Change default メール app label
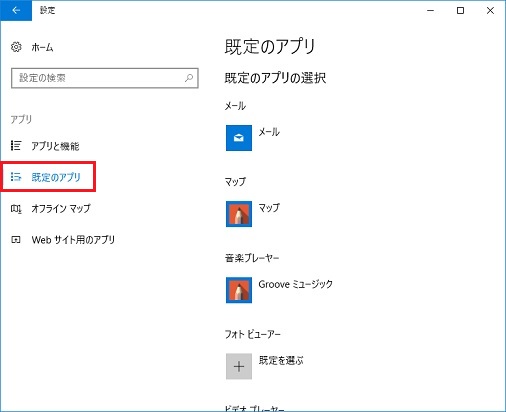The width and height of the screenshot is (506, 412). [x=269, y=132]
